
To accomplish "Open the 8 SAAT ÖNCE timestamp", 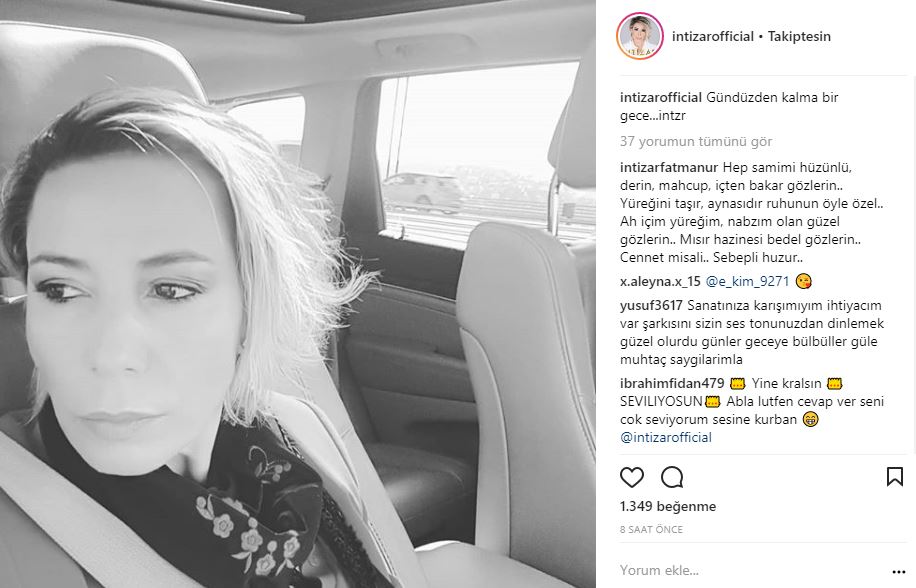I will (x=651, y=530).
